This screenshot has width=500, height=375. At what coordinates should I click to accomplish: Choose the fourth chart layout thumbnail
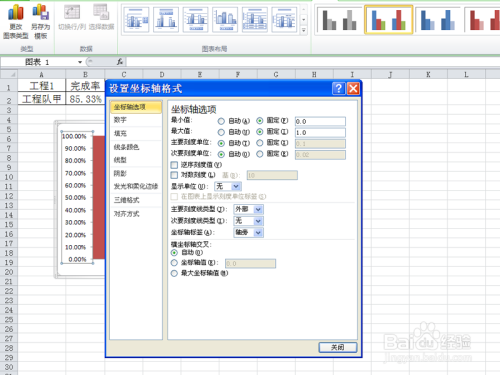click(x=225, y=20)
